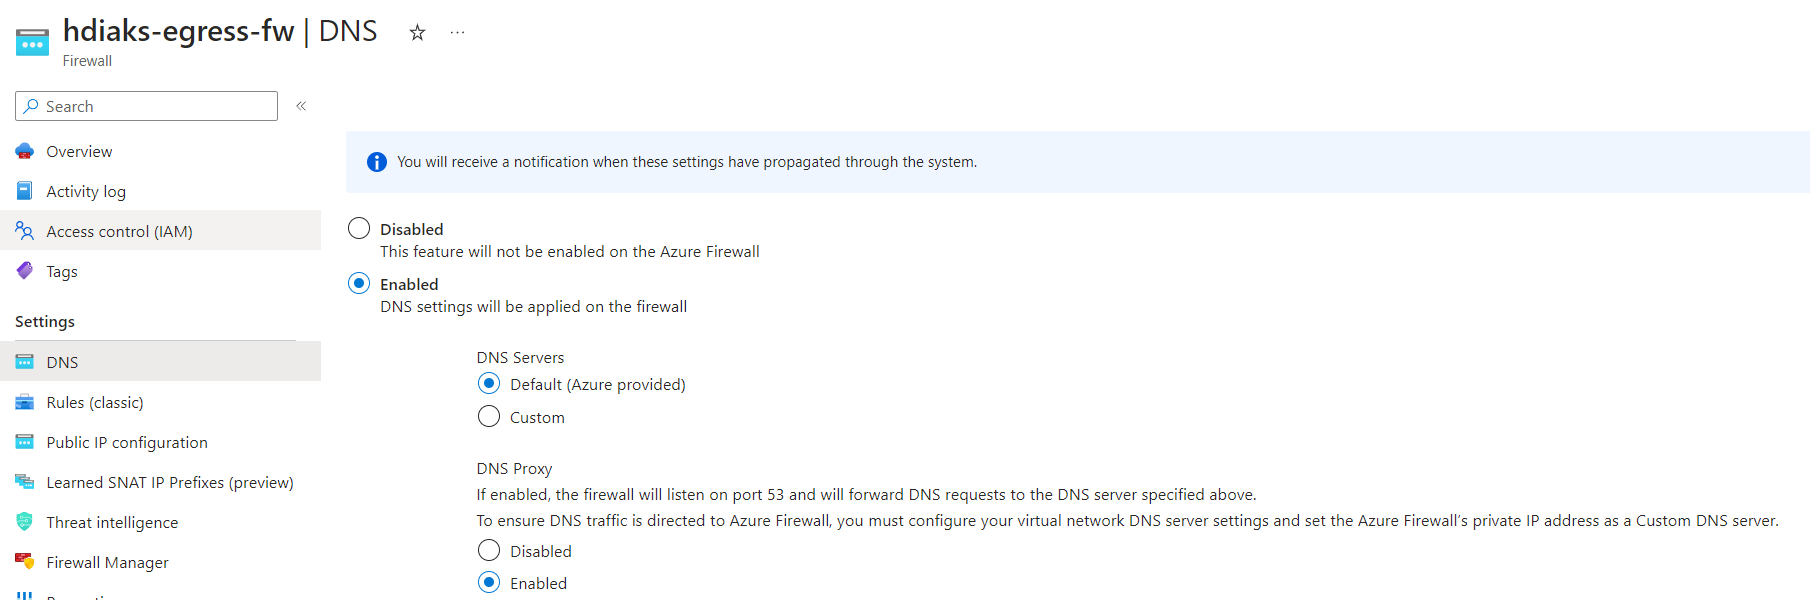Click the Threat intelligence shield icon
Viewport: 1810px width, 600px height.
pyautogui.click(x=25, y=522)
